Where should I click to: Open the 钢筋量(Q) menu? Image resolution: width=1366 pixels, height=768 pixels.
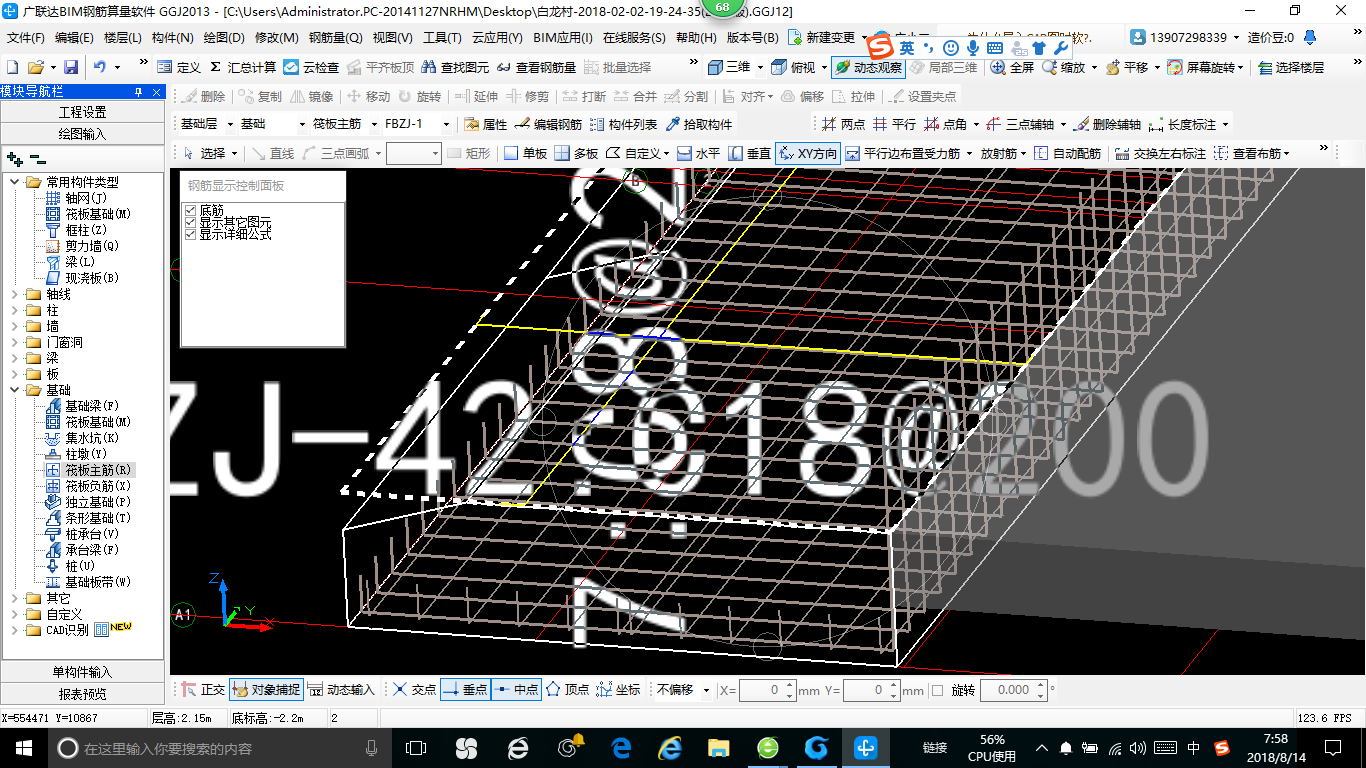tap(335, 38)
